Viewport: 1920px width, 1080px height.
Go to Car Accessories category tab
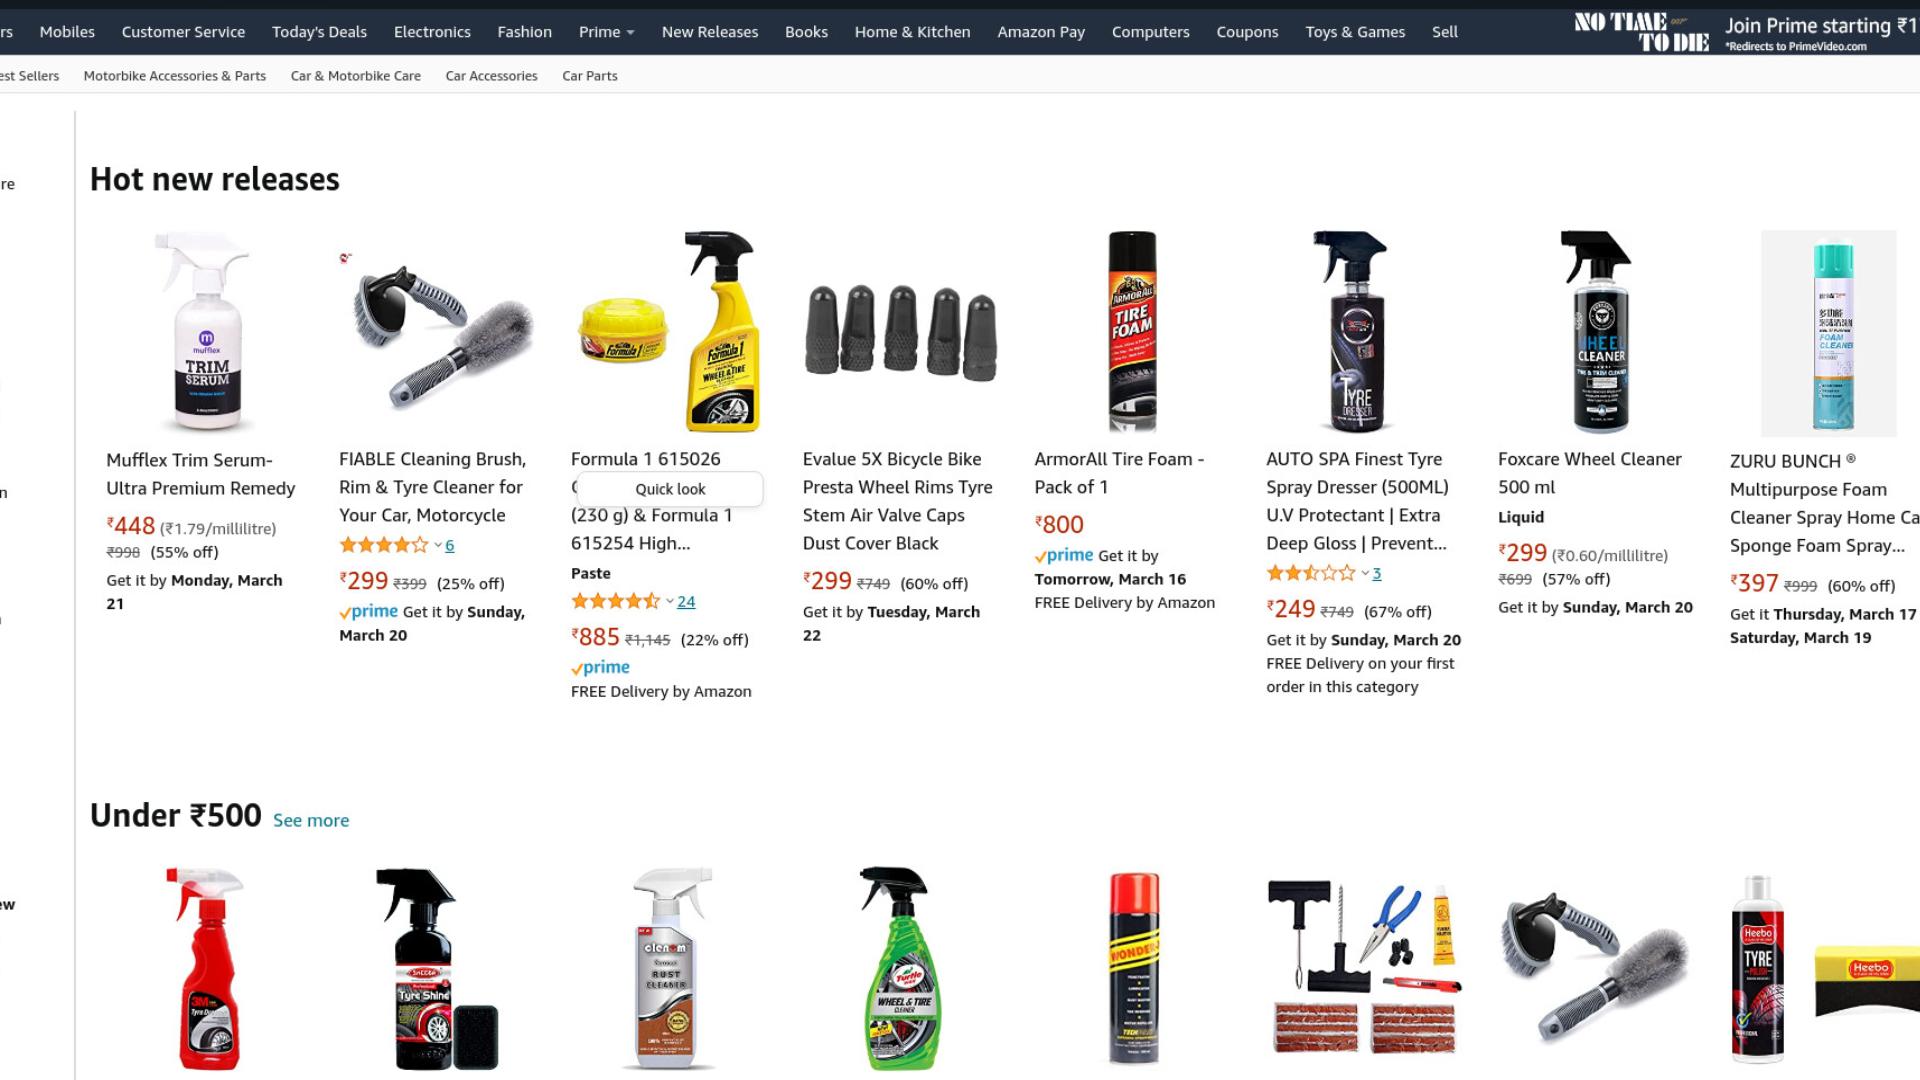click(x=491, y=76)
